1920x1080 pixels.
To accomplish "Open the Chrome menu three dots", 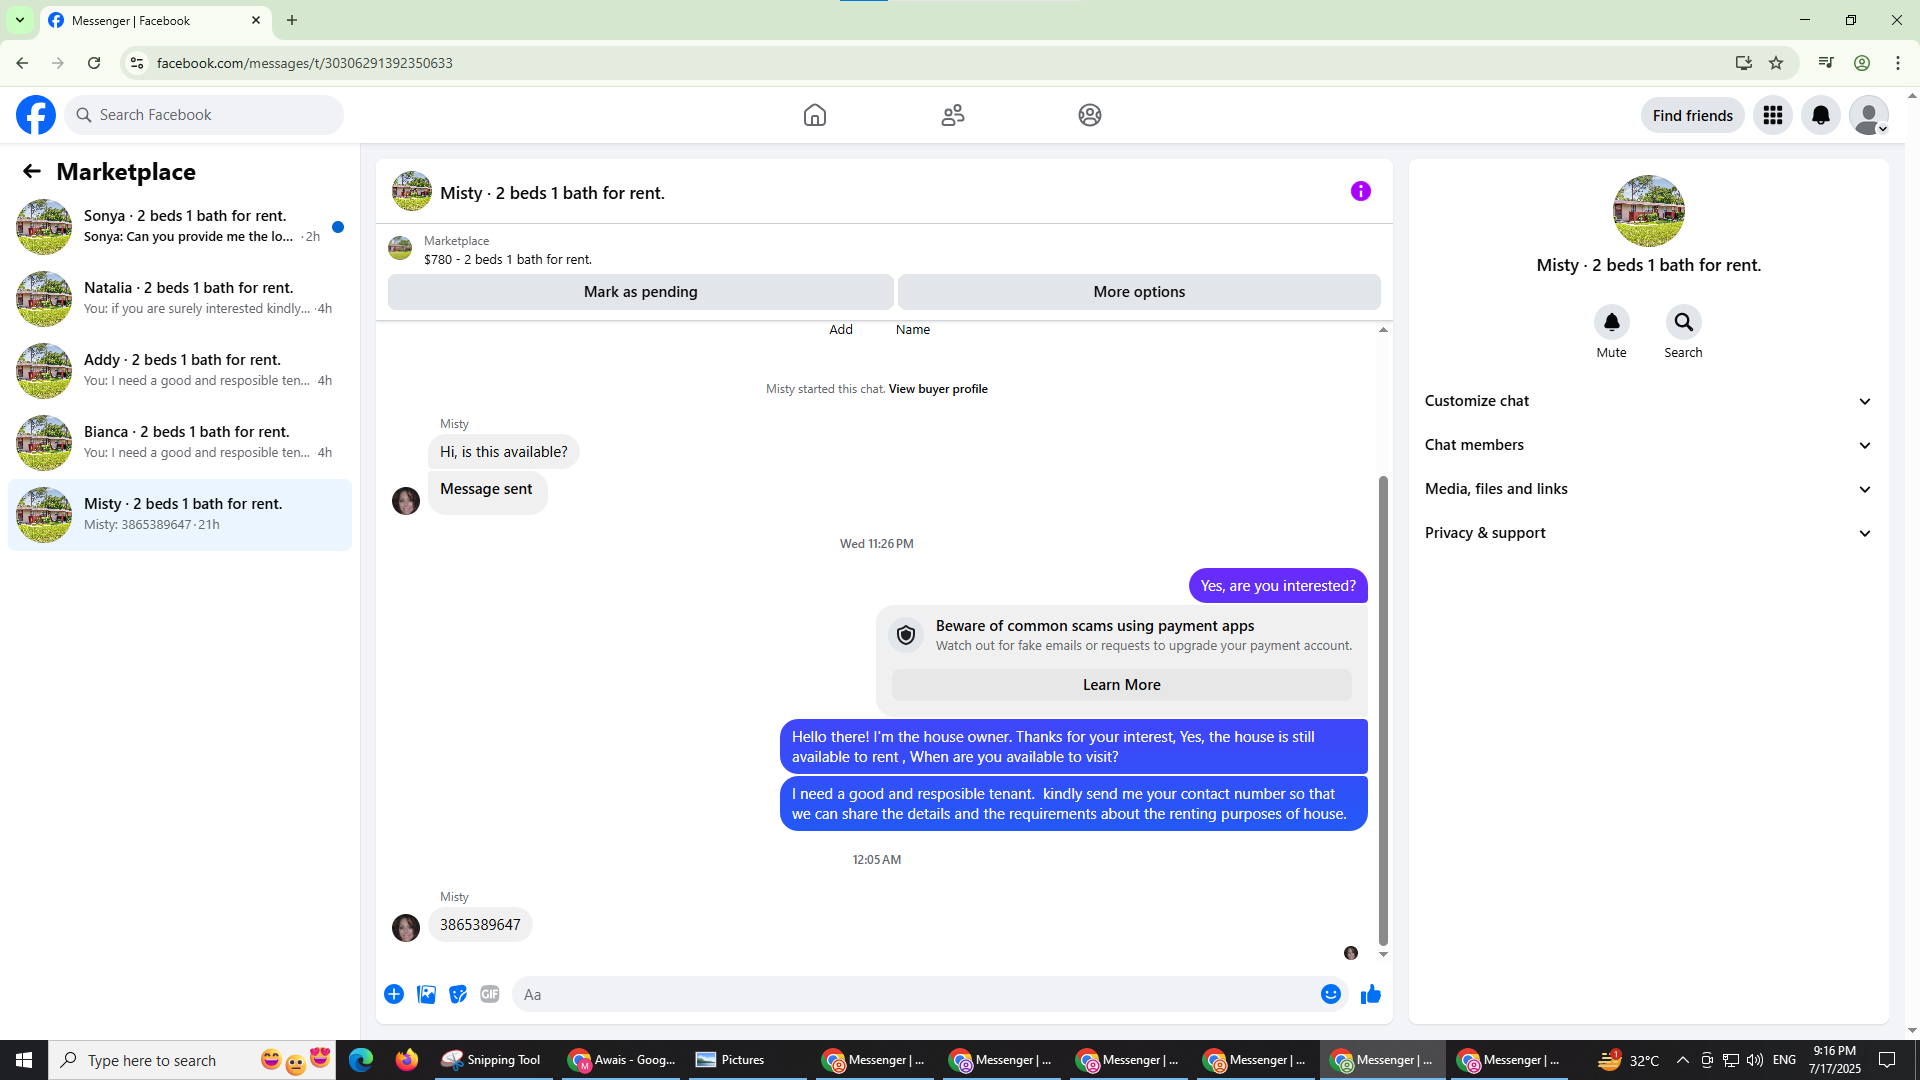I will coord(1898,63).
